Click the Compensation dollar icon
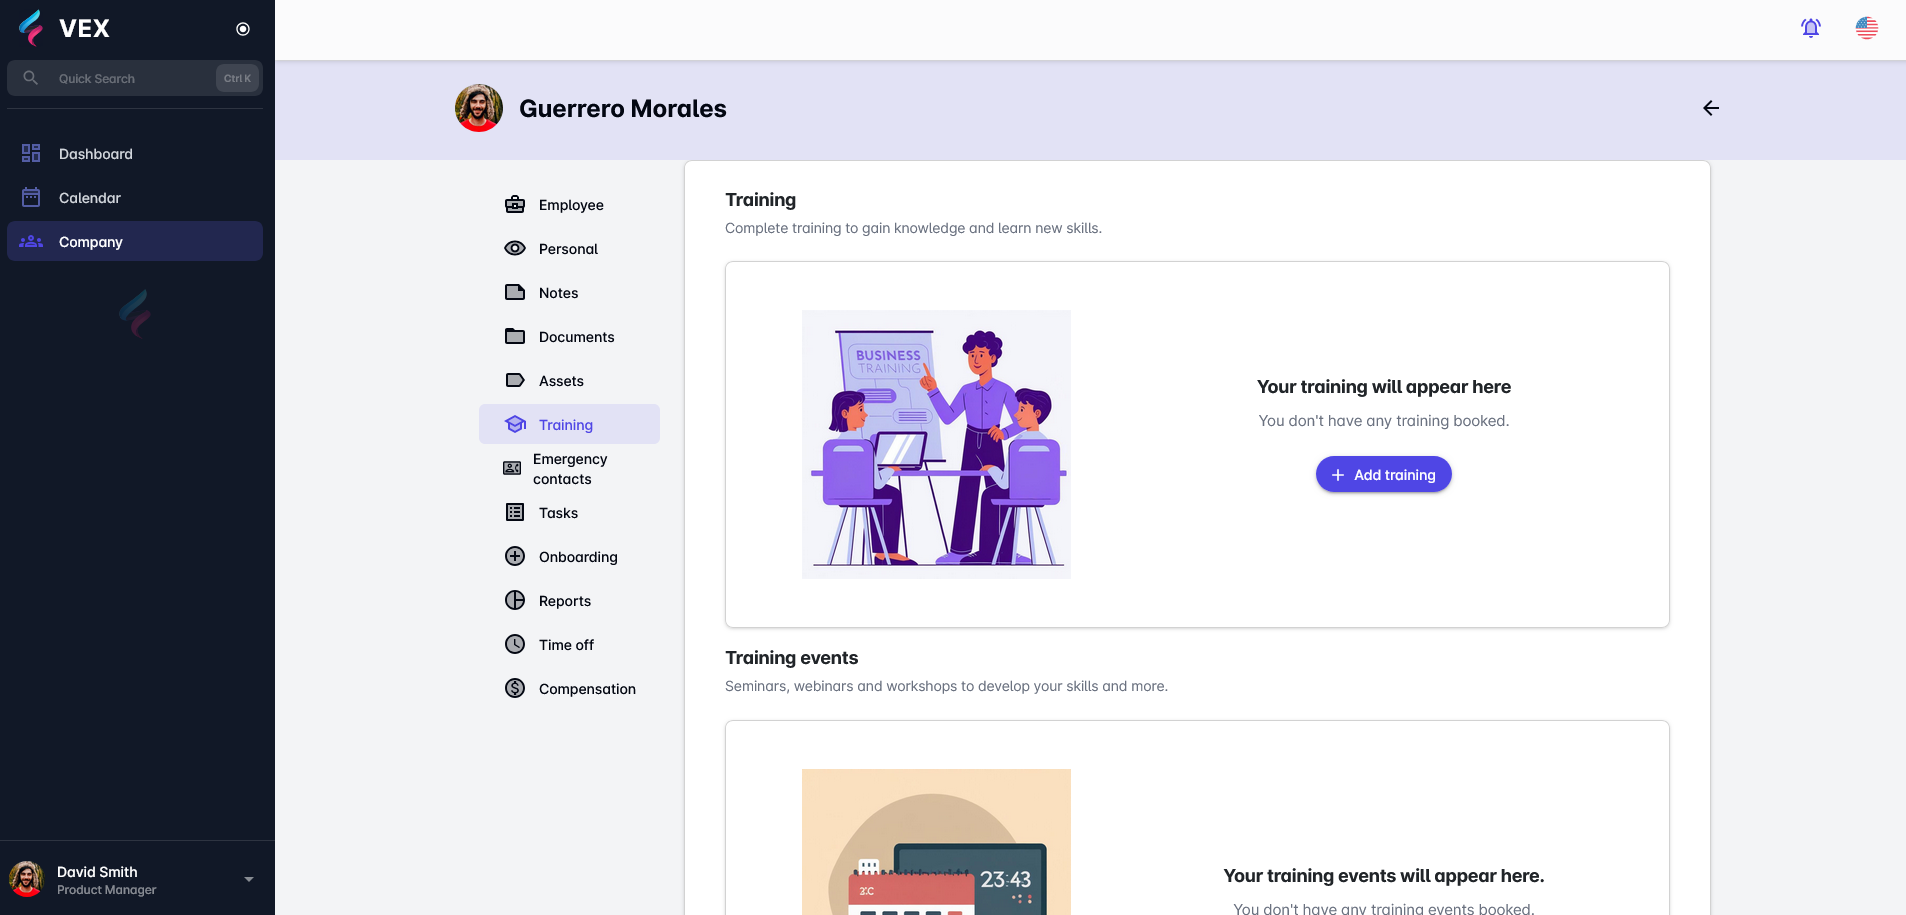 click(514, 688)
